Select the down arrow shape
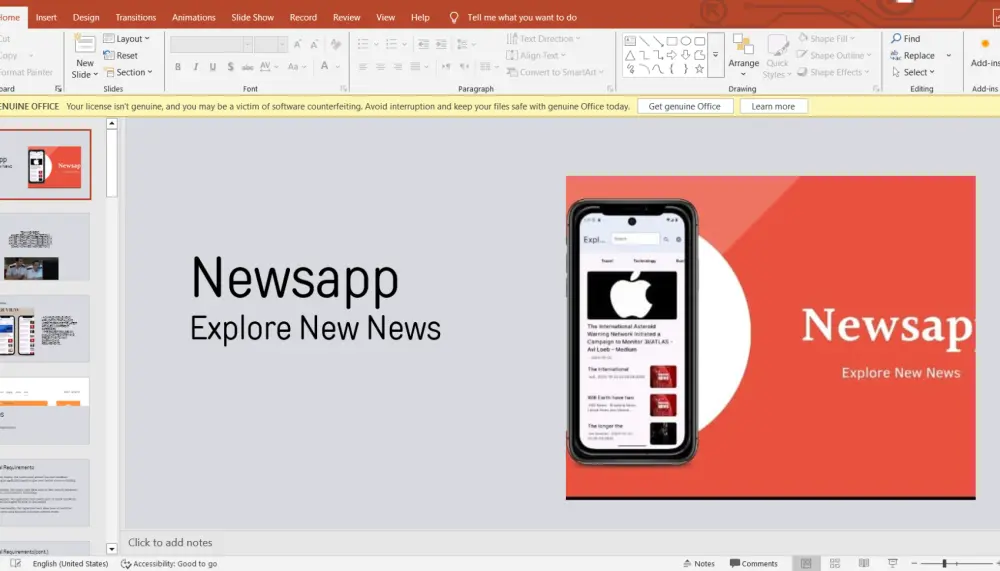The width and height of the screenshot is (1000, 571). (x=686, y=56)
